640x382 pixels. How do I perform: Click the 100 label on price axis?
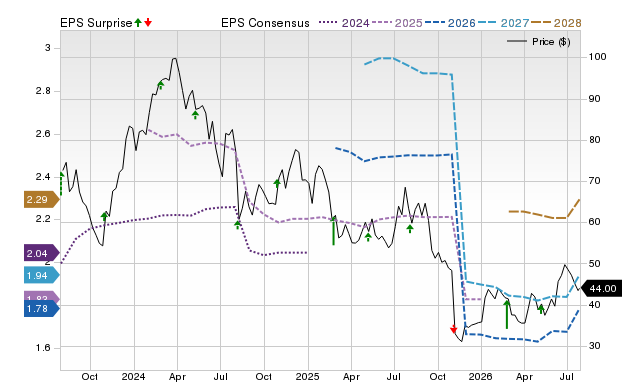click(597, 57)
